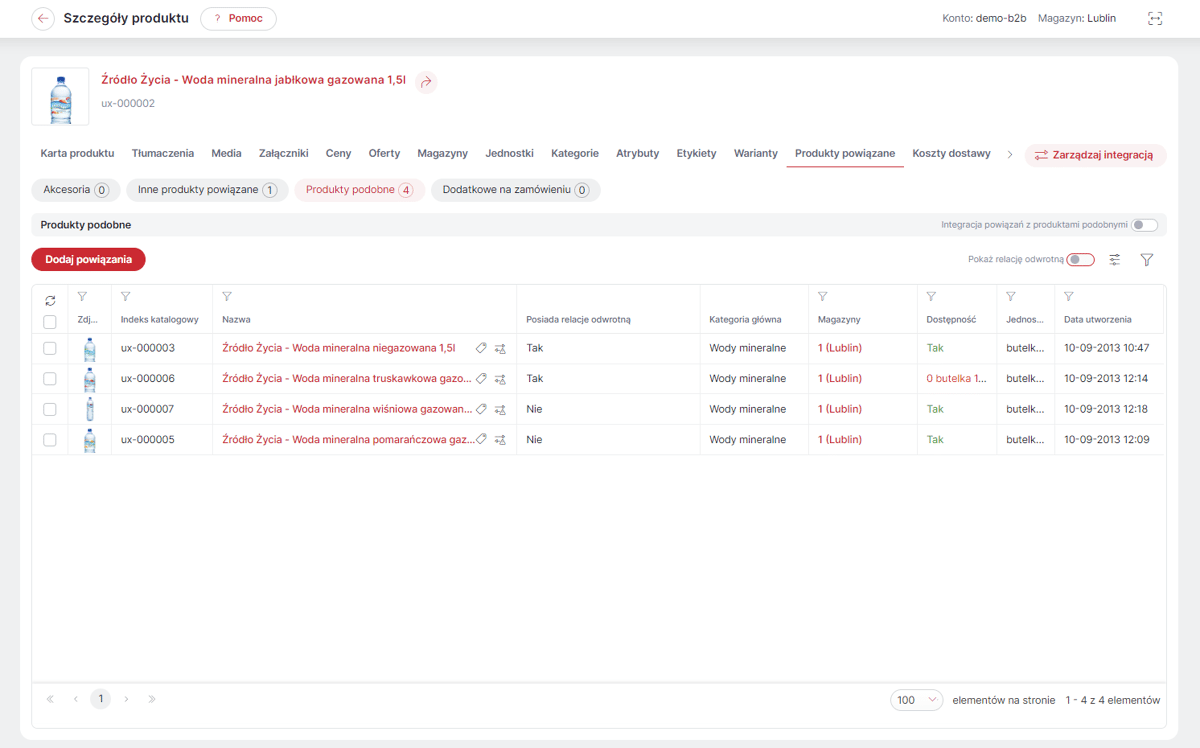
Task: Click the main product bottle thumbnail
Action: pos(60,97)
